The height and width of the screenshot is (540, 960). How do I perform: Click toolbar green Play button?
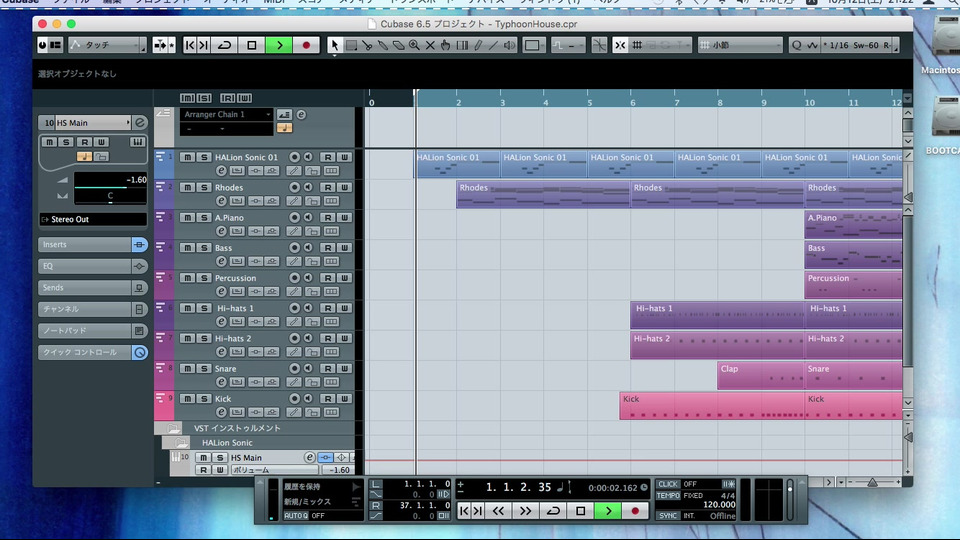tap(279, 45)
